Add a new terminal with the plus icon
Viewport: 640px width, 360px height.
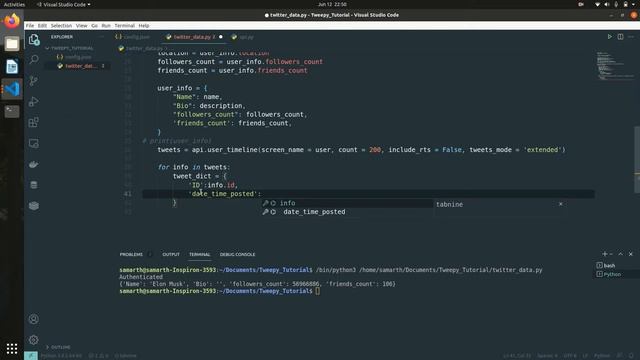coord(604,254)
